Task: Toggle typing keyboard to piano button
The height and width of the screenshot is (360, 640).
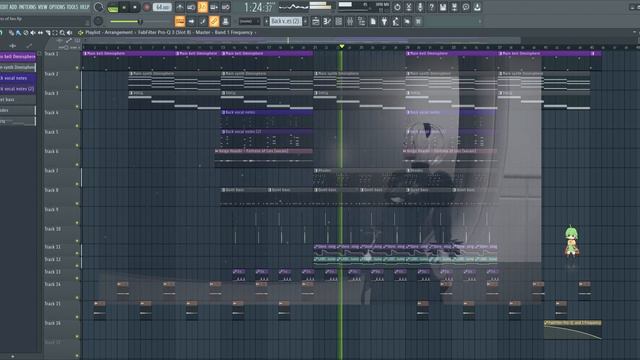Action: [180, 21]
